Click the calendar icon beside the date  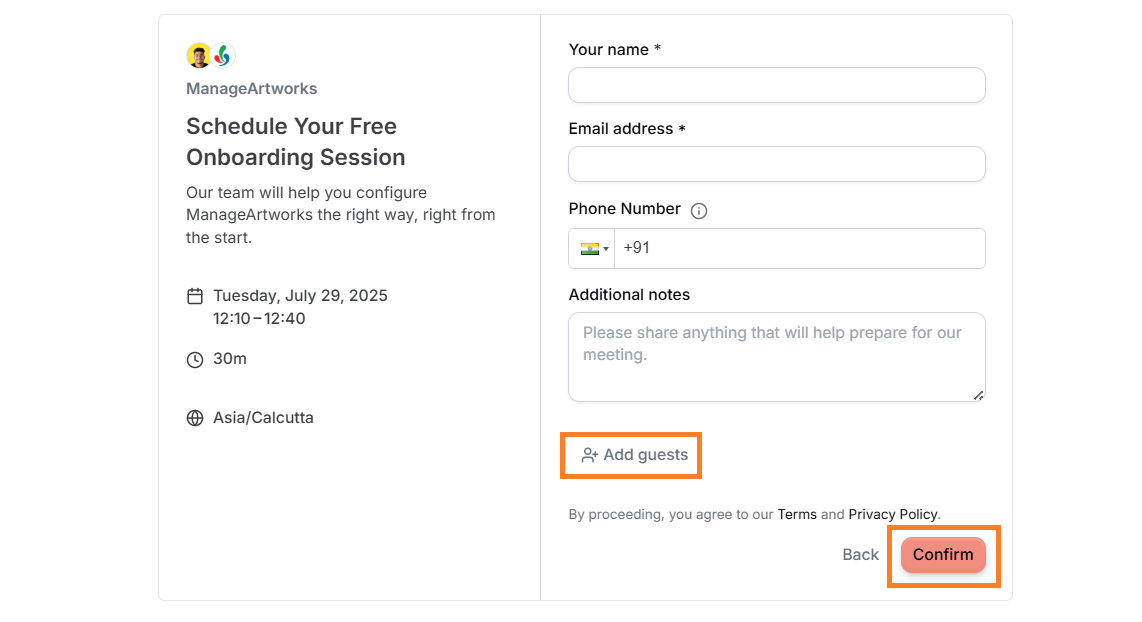click(x=195, y=296)
